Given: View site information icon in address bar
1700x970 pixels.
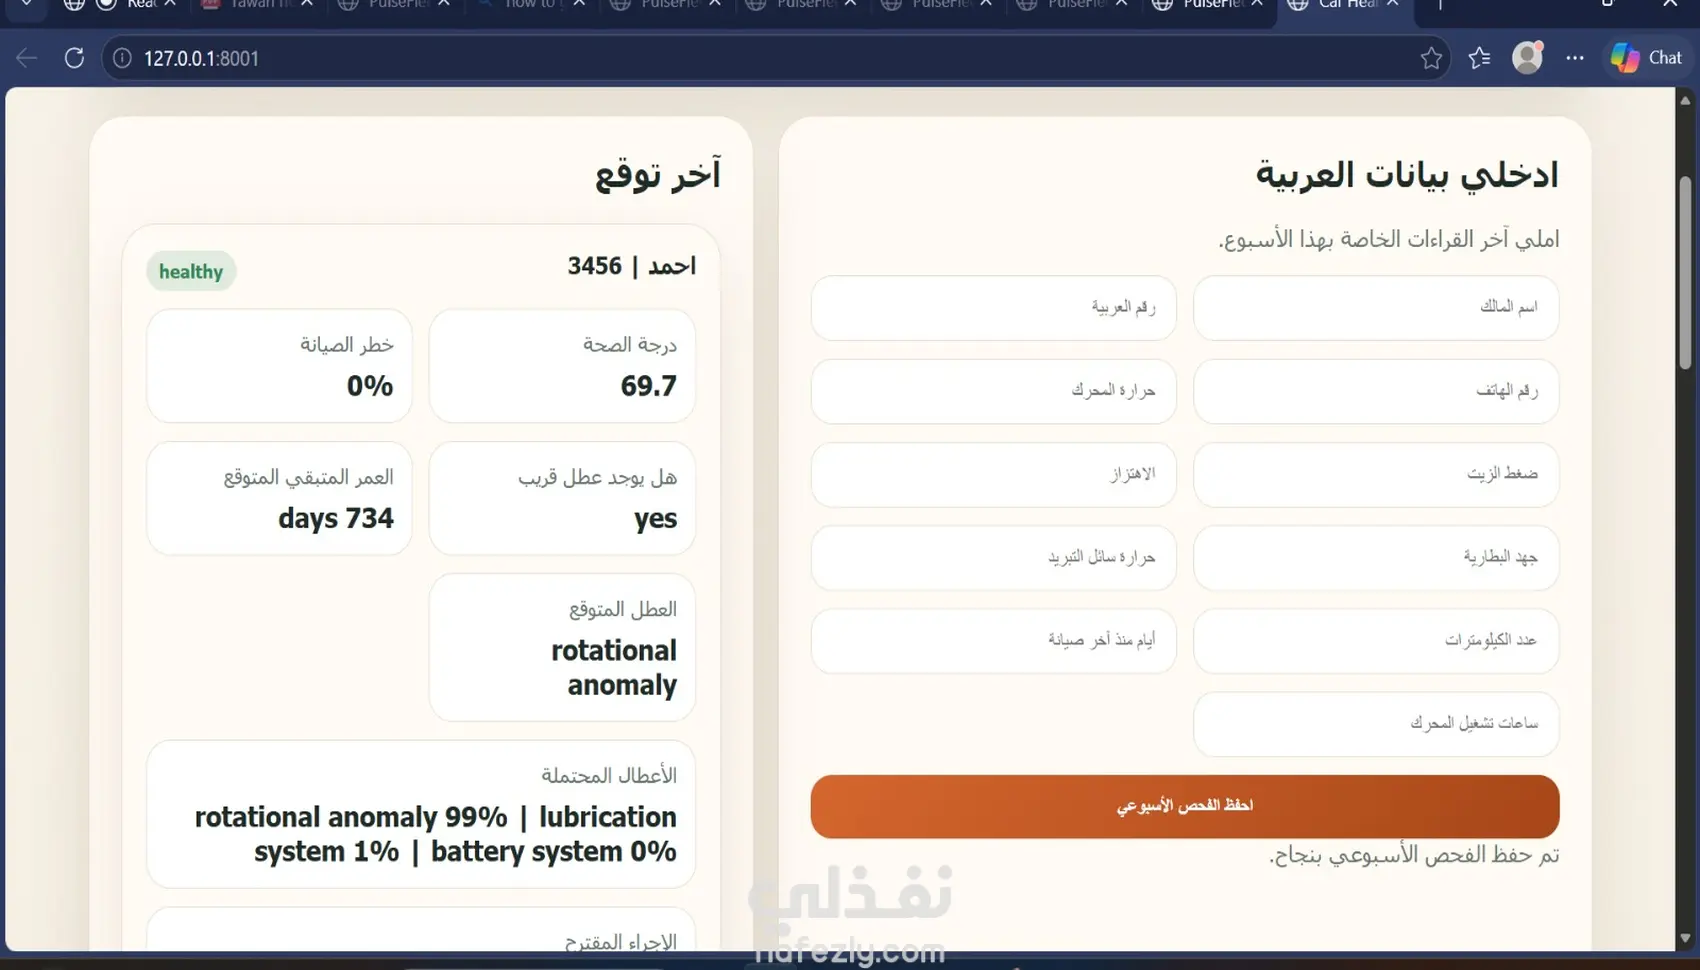Looking at the screenshot, I should tap(122, 58).
